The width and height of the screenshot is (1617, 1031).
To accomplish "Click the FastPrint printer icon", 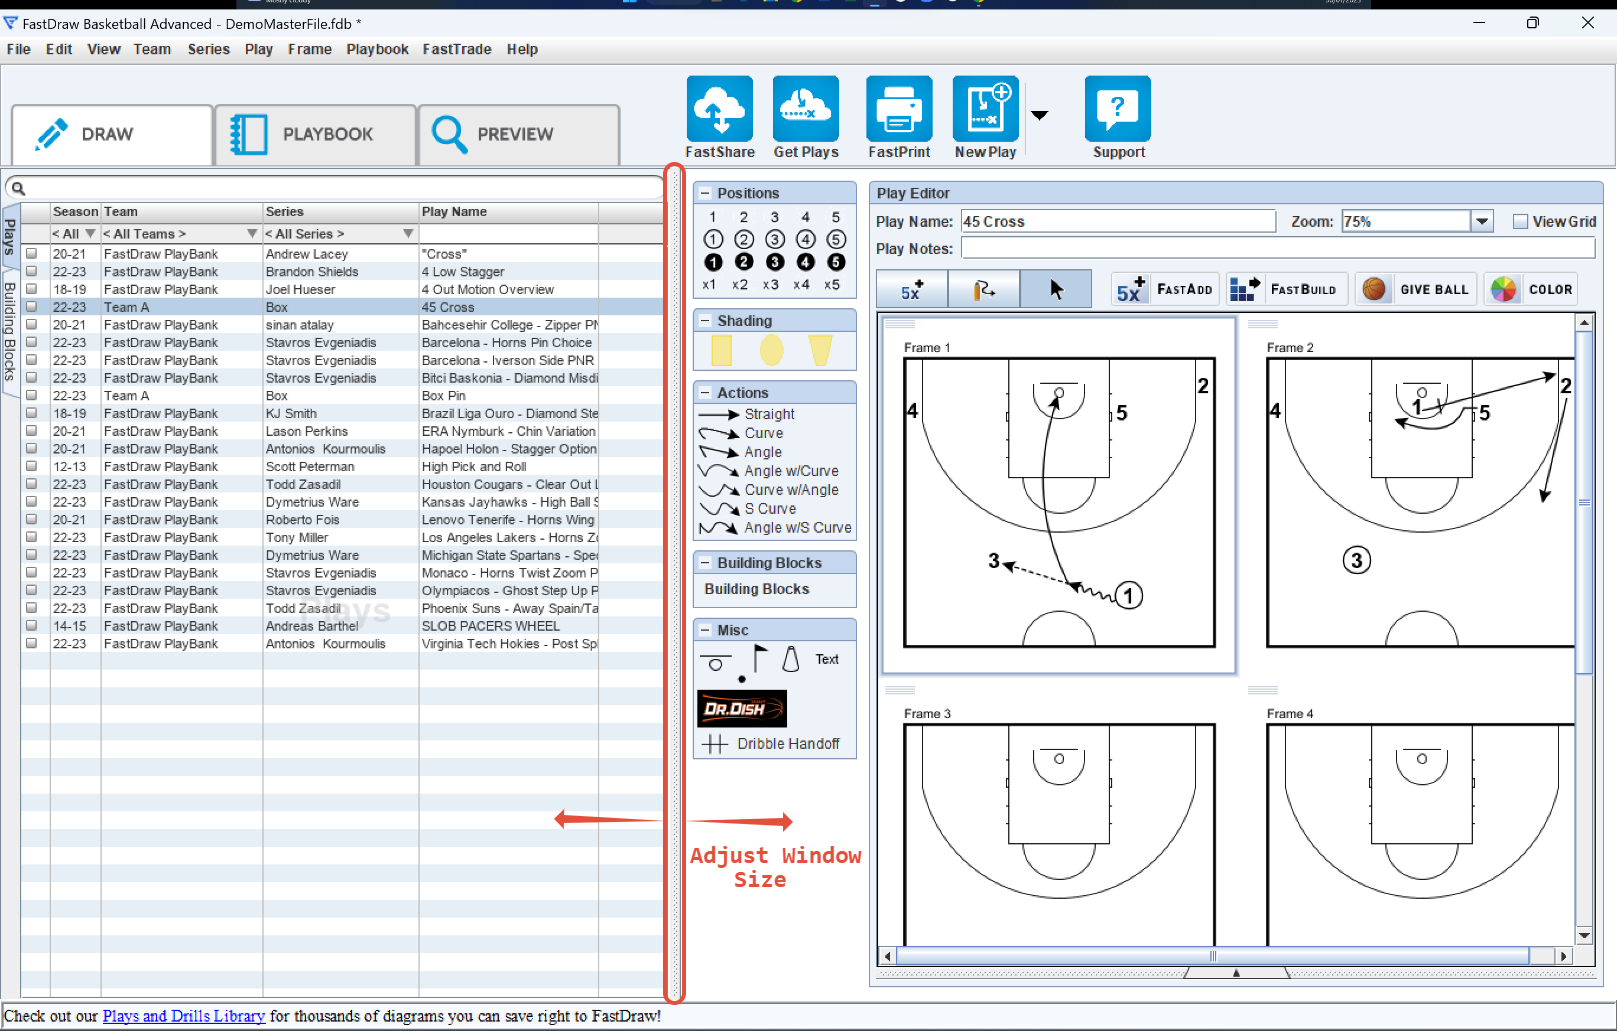I will (899, 109).
